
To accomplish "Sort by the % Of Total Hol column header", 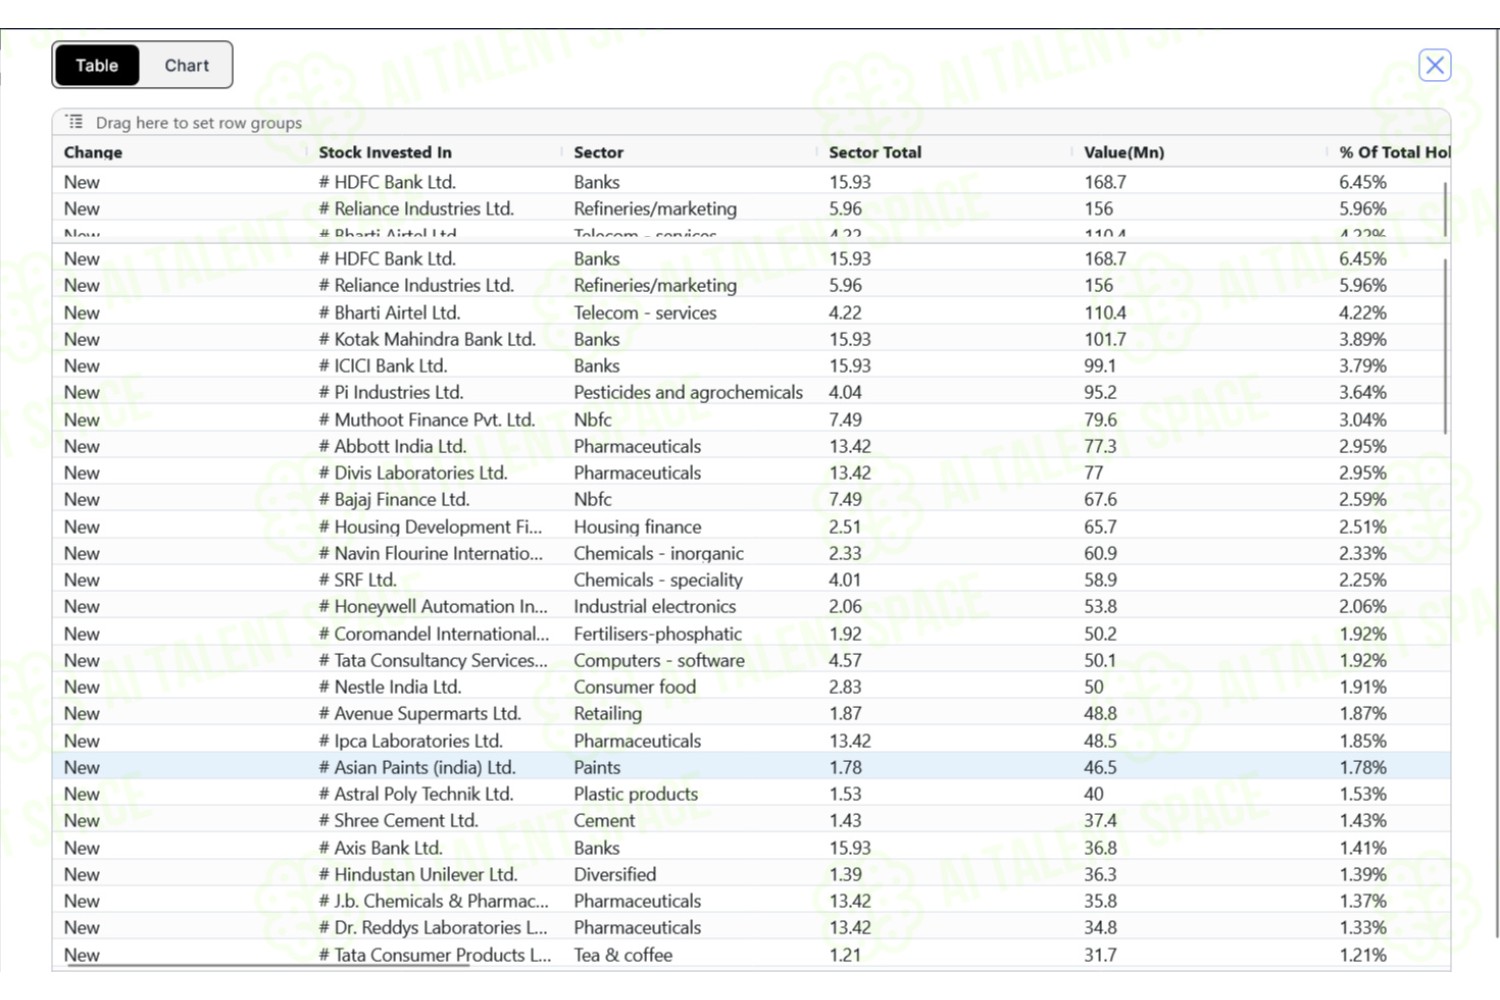I will coord(1394,152).
